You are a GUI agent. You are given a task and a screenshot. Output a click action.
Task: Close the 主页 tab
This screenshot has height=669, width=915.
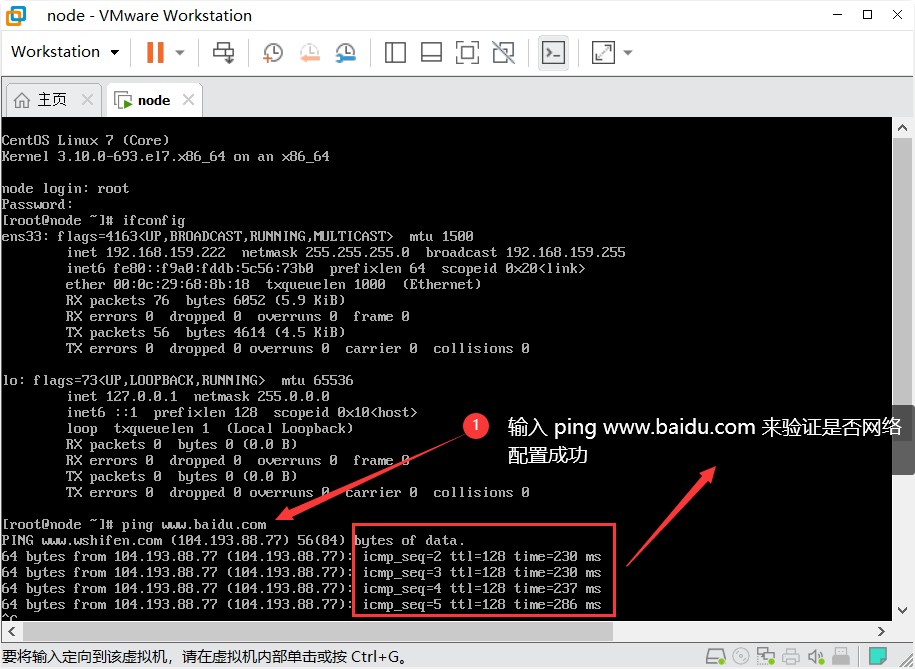tap(88, 100)
